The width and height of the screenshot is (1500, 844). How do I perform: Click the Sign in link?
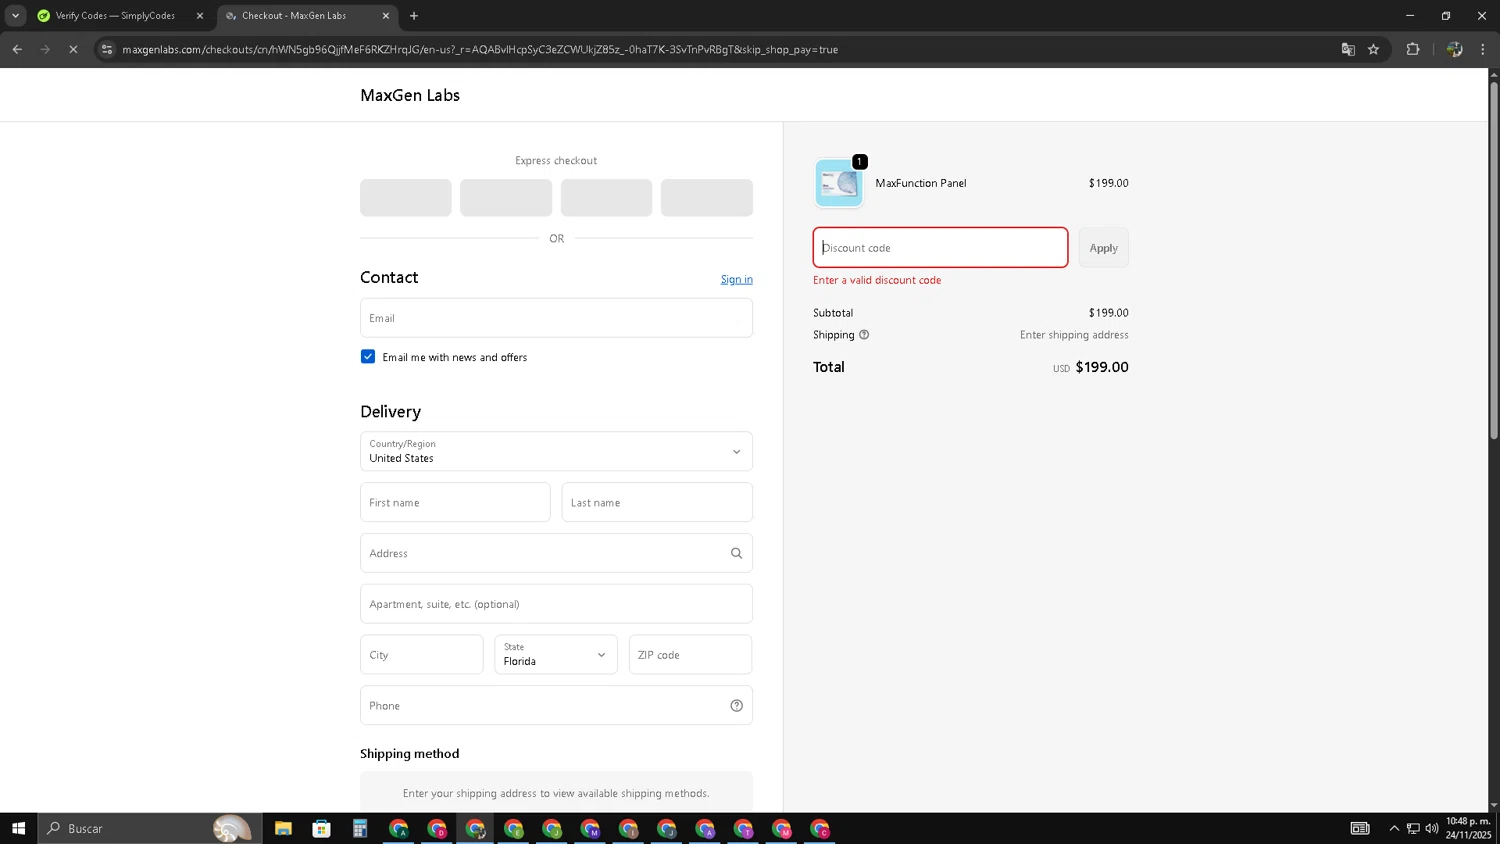click(737, 279)
